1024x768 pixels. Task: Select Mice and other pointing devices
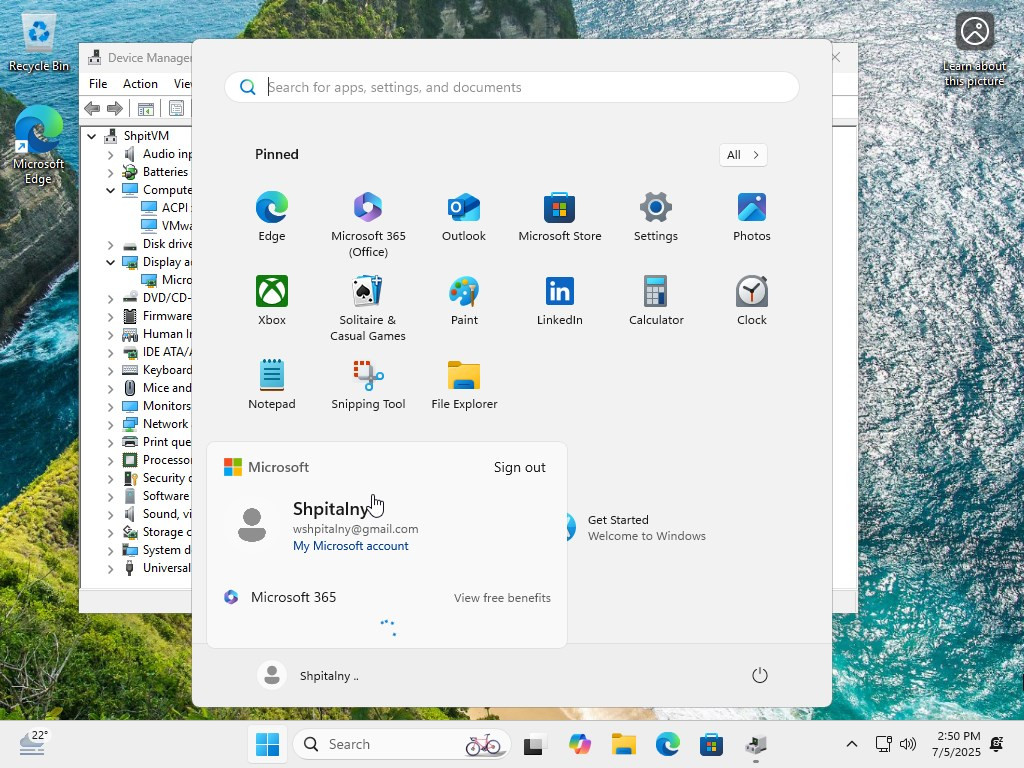[167, 388]
